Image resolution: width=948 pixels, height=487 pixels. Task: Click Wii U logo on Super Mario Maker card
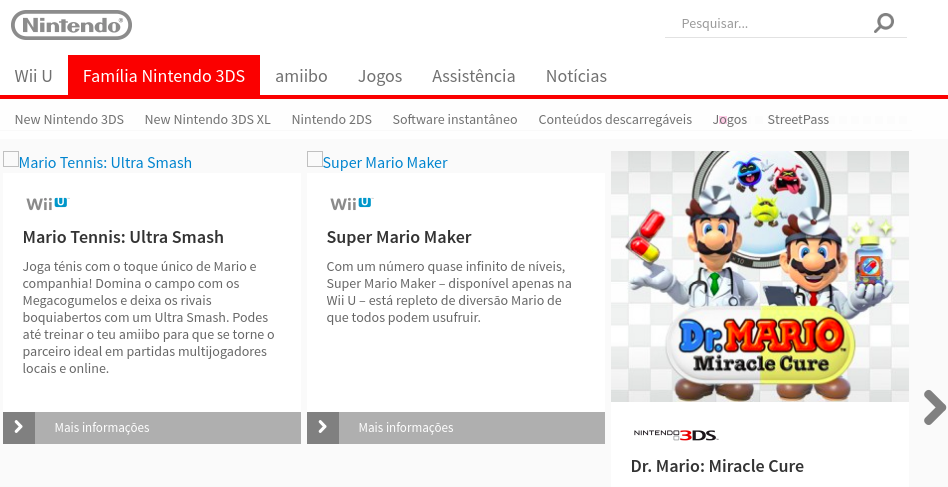352,204
